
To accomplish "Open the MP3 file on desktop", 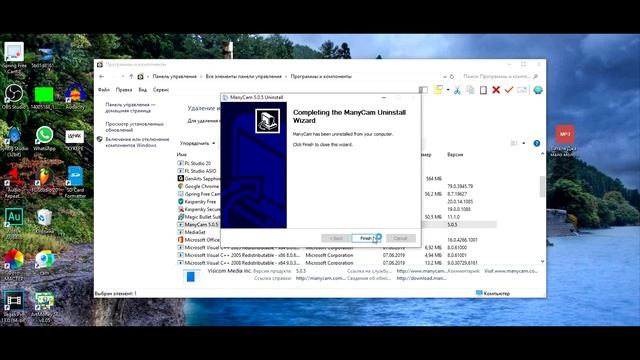I will tap(564, 140).
